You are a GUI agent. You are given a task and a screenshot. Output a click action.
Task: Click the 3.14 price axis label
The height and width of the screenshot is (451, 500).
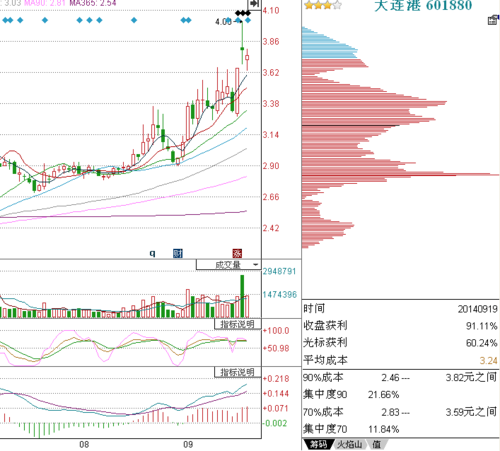[x=271, y=135]
